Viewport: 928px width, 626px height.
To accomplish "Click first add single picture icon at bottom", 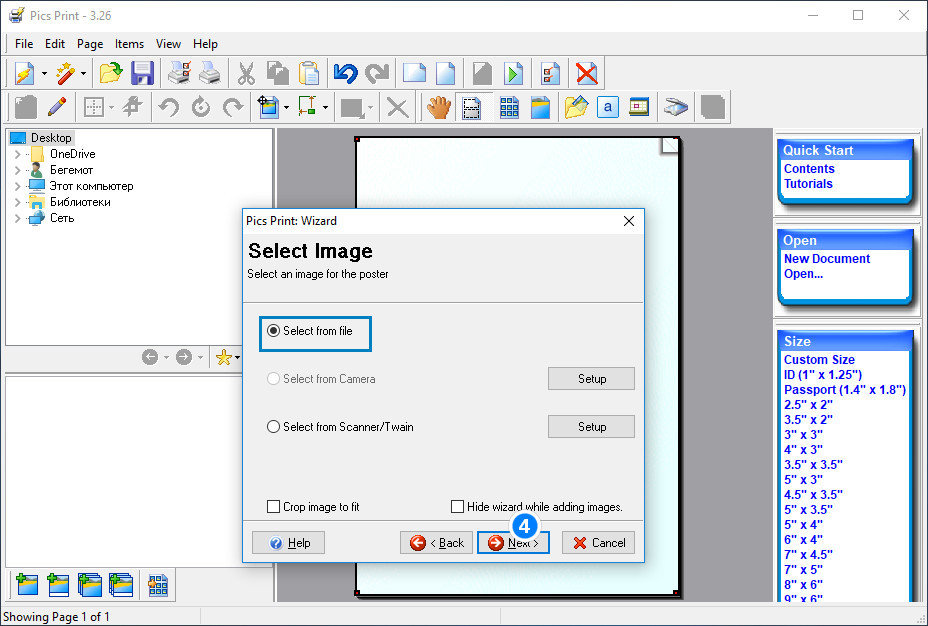I will click(27, 585).
